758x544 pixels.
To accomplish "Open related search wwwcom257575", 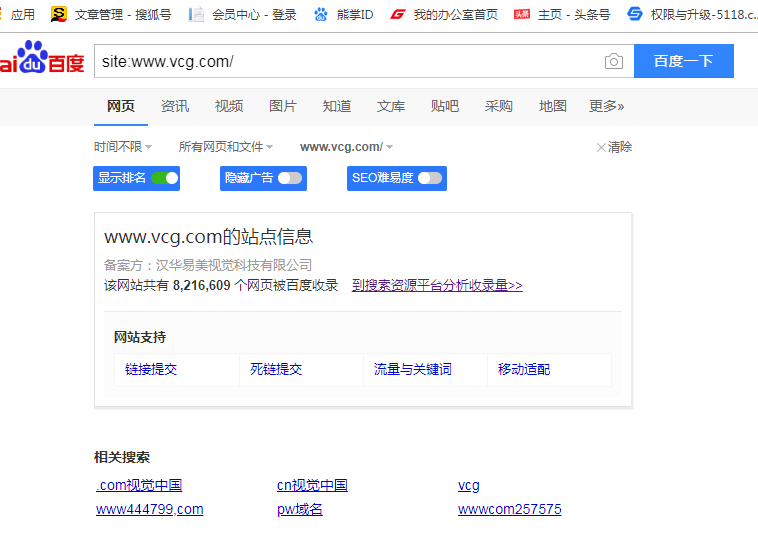I will pos(510,509).
